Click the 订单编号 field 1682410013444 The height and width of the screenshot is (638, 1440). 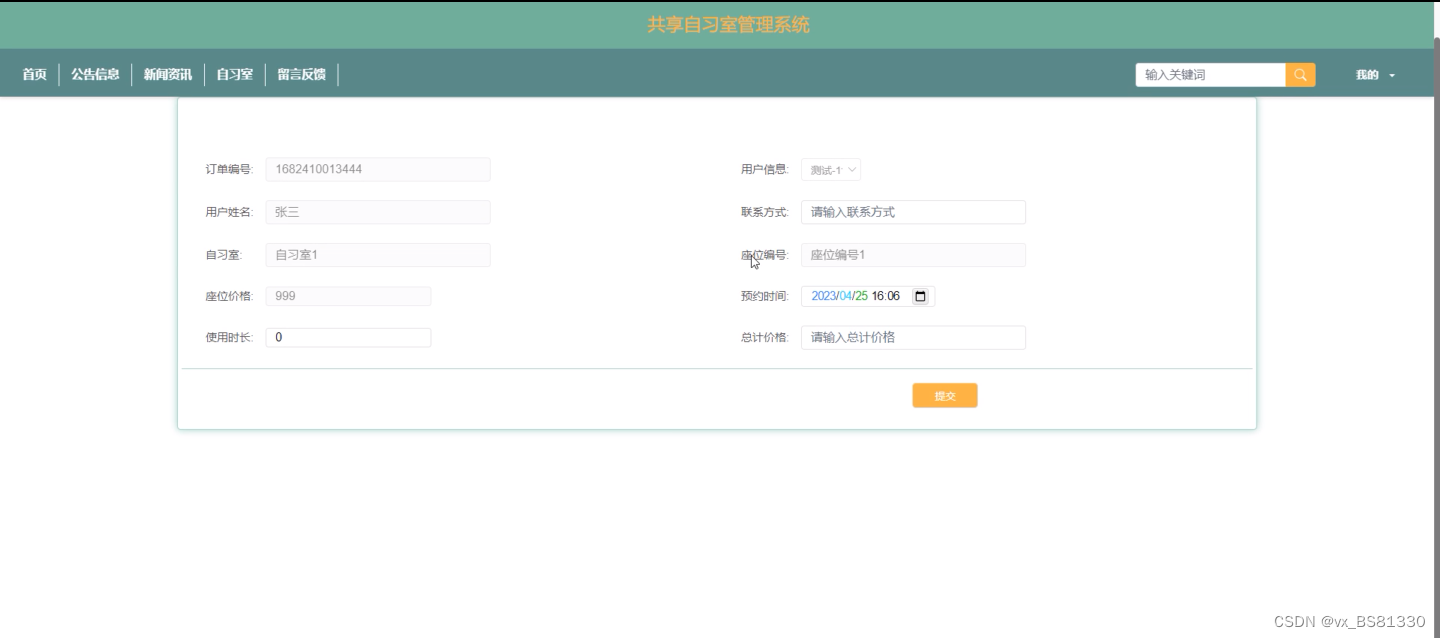(x=378, y=169)
